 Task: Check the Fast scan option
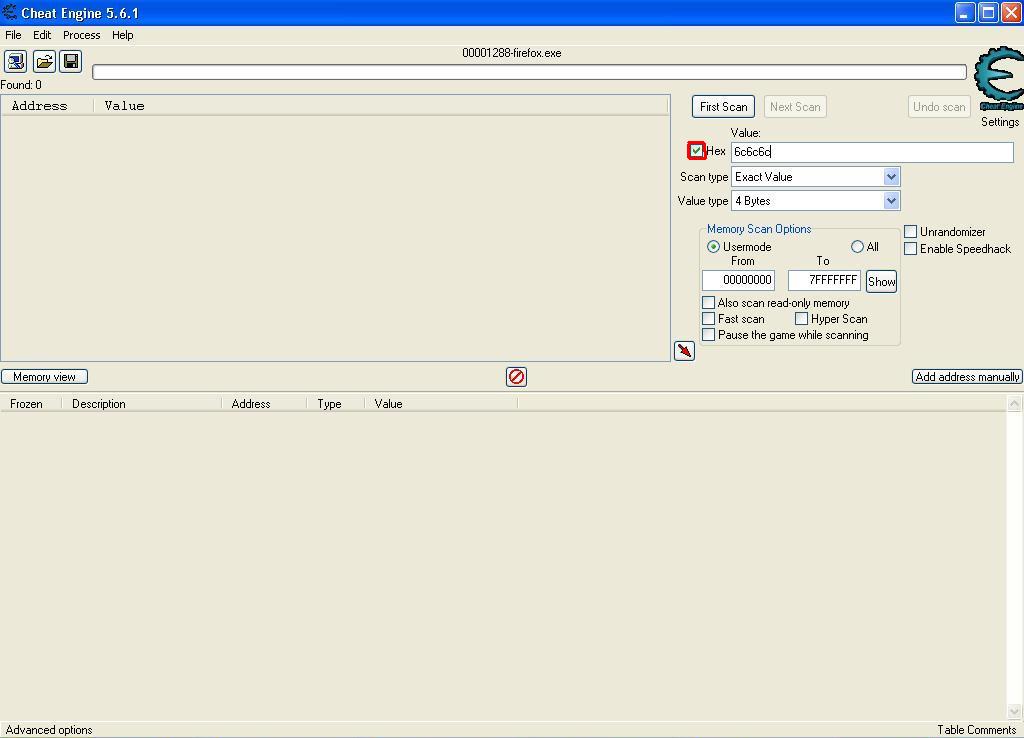coord(709,318)
